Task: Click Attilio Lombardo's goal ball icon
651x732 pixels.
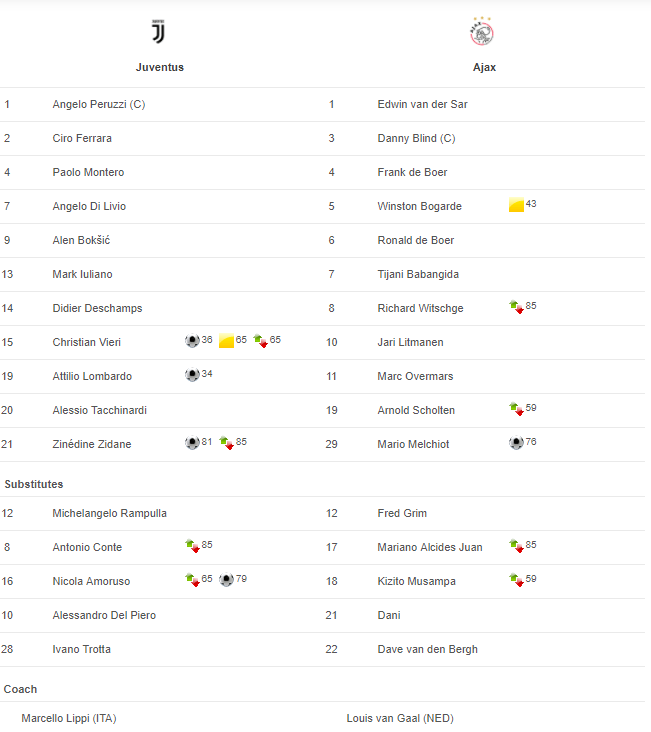Action: point(192,375)
